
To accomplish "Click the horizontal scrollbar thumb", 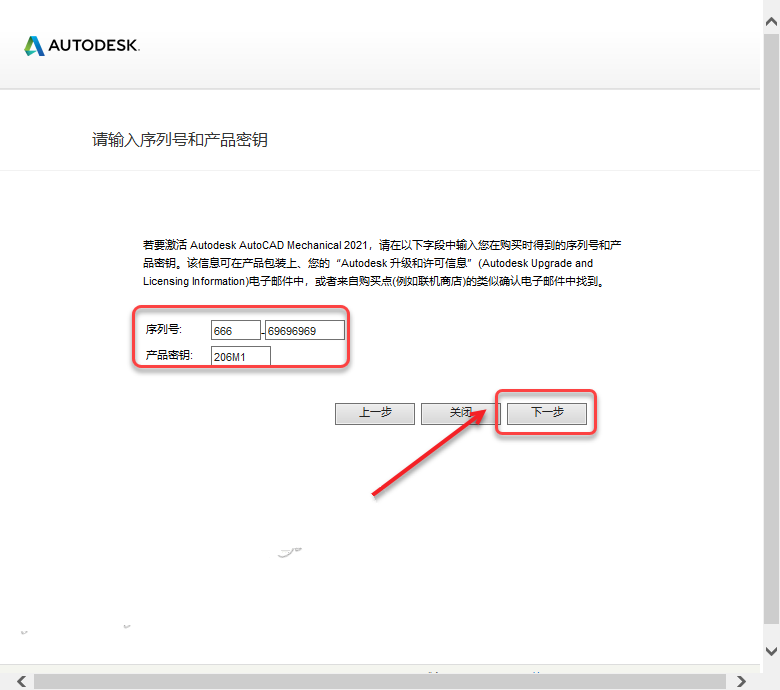I will [380, 681].
